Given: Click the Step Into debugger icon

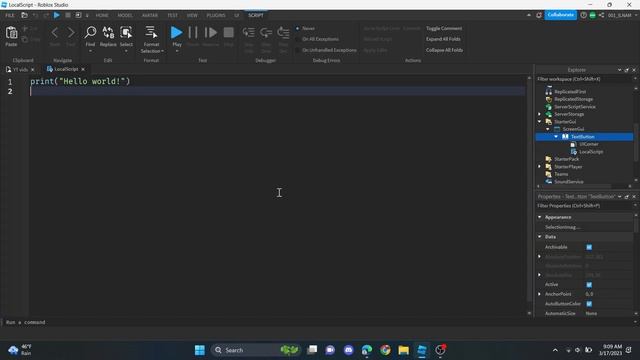Looking at the screenshot, I should (x=248, y=32).
